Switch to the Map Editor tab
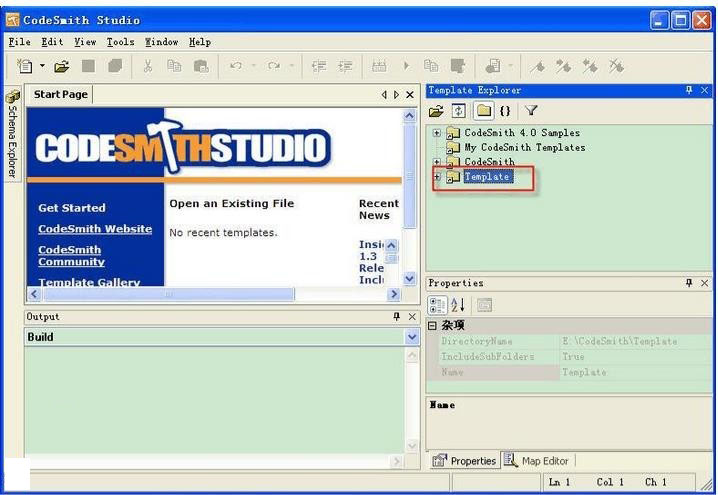This screenshot has height=495, width=718. [537, 461]
